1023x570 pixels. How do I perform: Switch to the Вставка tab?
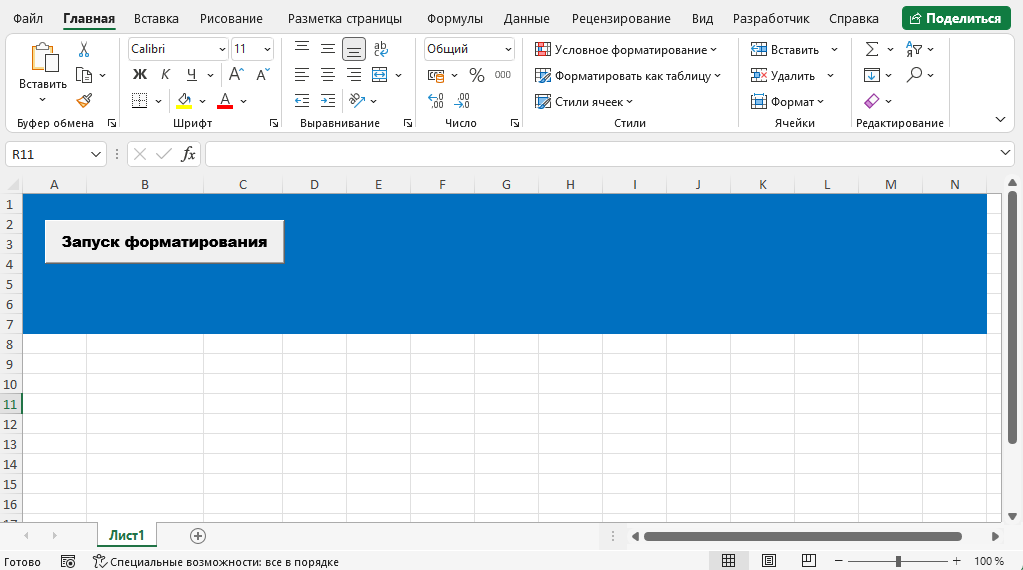coord(156,18)
